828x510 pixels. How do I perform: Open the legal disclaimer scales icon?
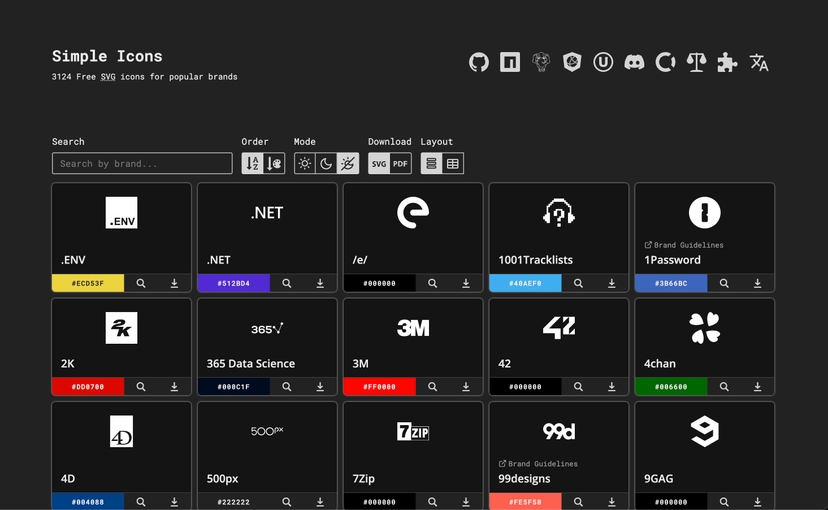(697, 63)
